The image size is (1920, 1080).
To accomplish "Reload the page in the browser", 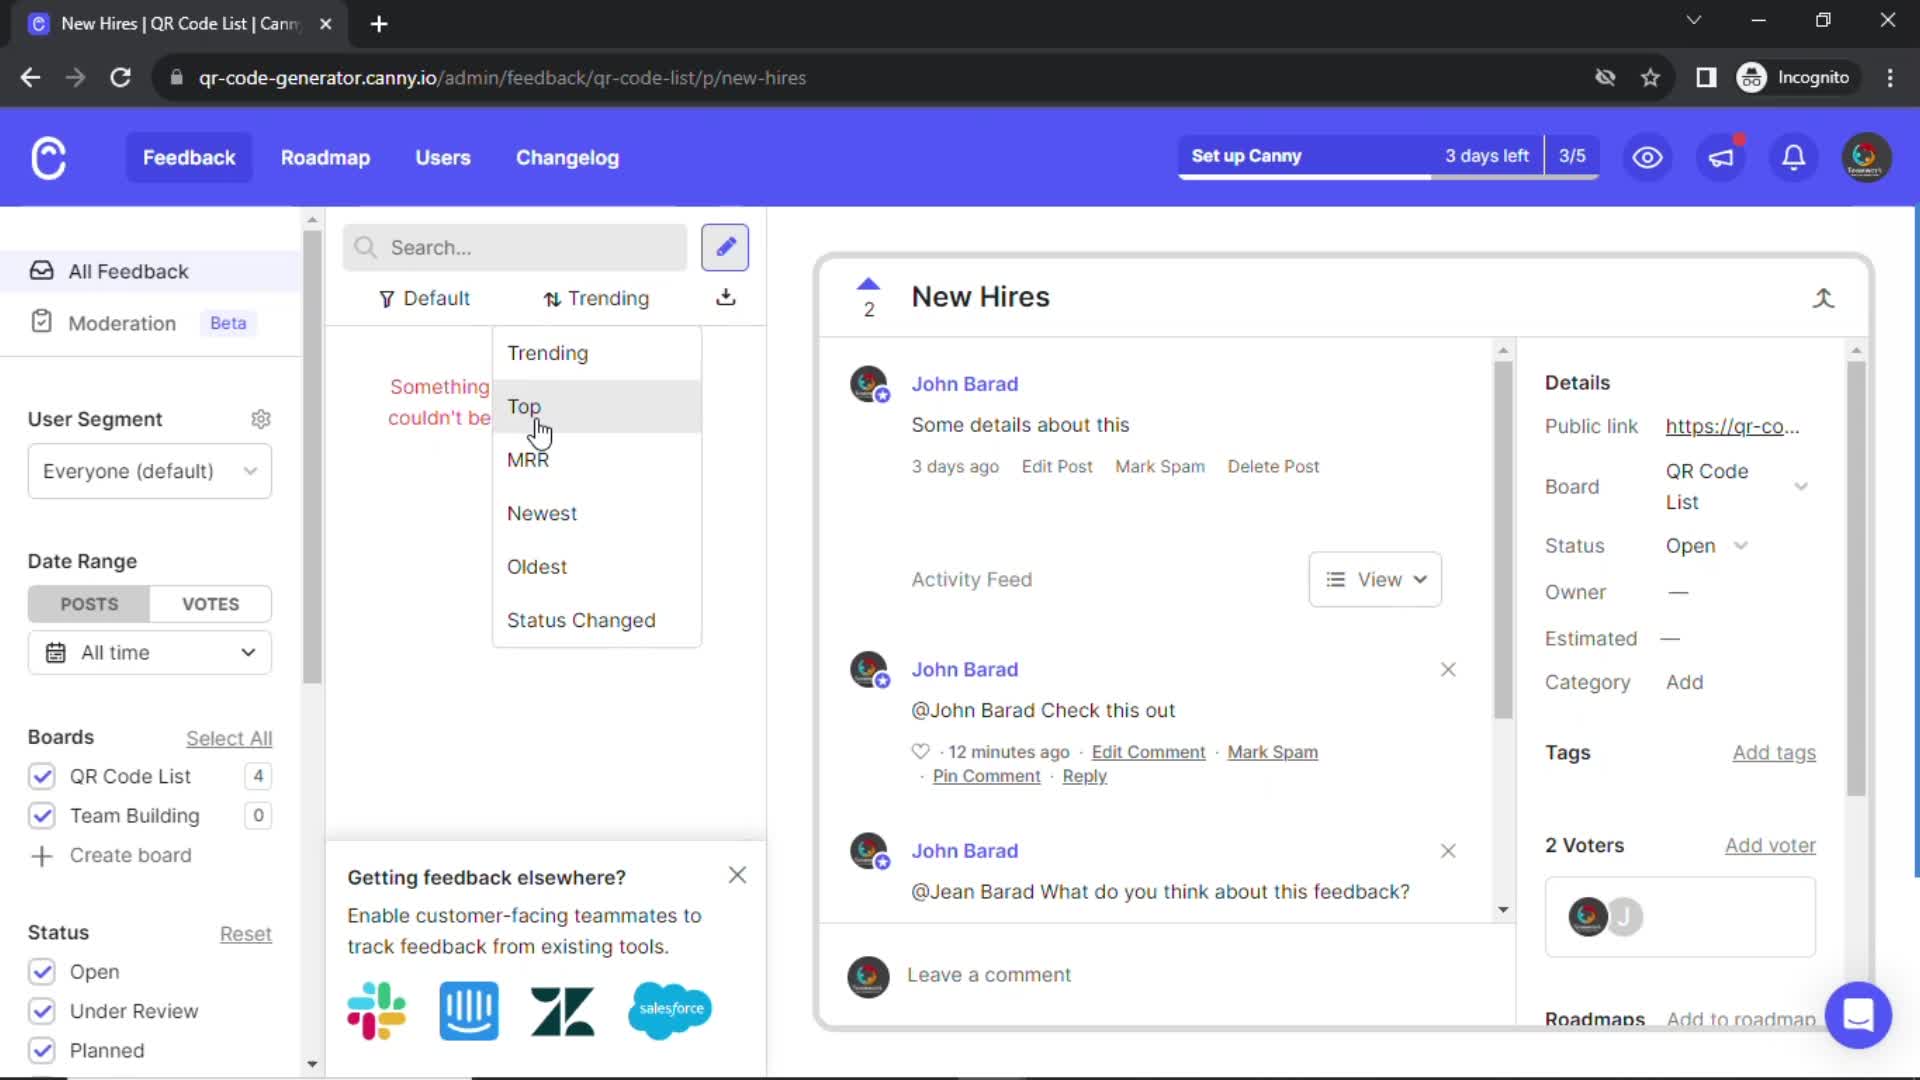I will tap(120, 78).
